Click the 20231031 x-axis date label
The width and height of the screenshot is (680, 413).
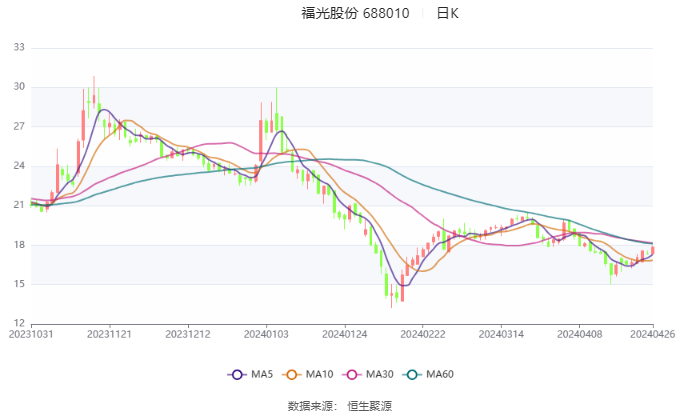click(31, 334)
